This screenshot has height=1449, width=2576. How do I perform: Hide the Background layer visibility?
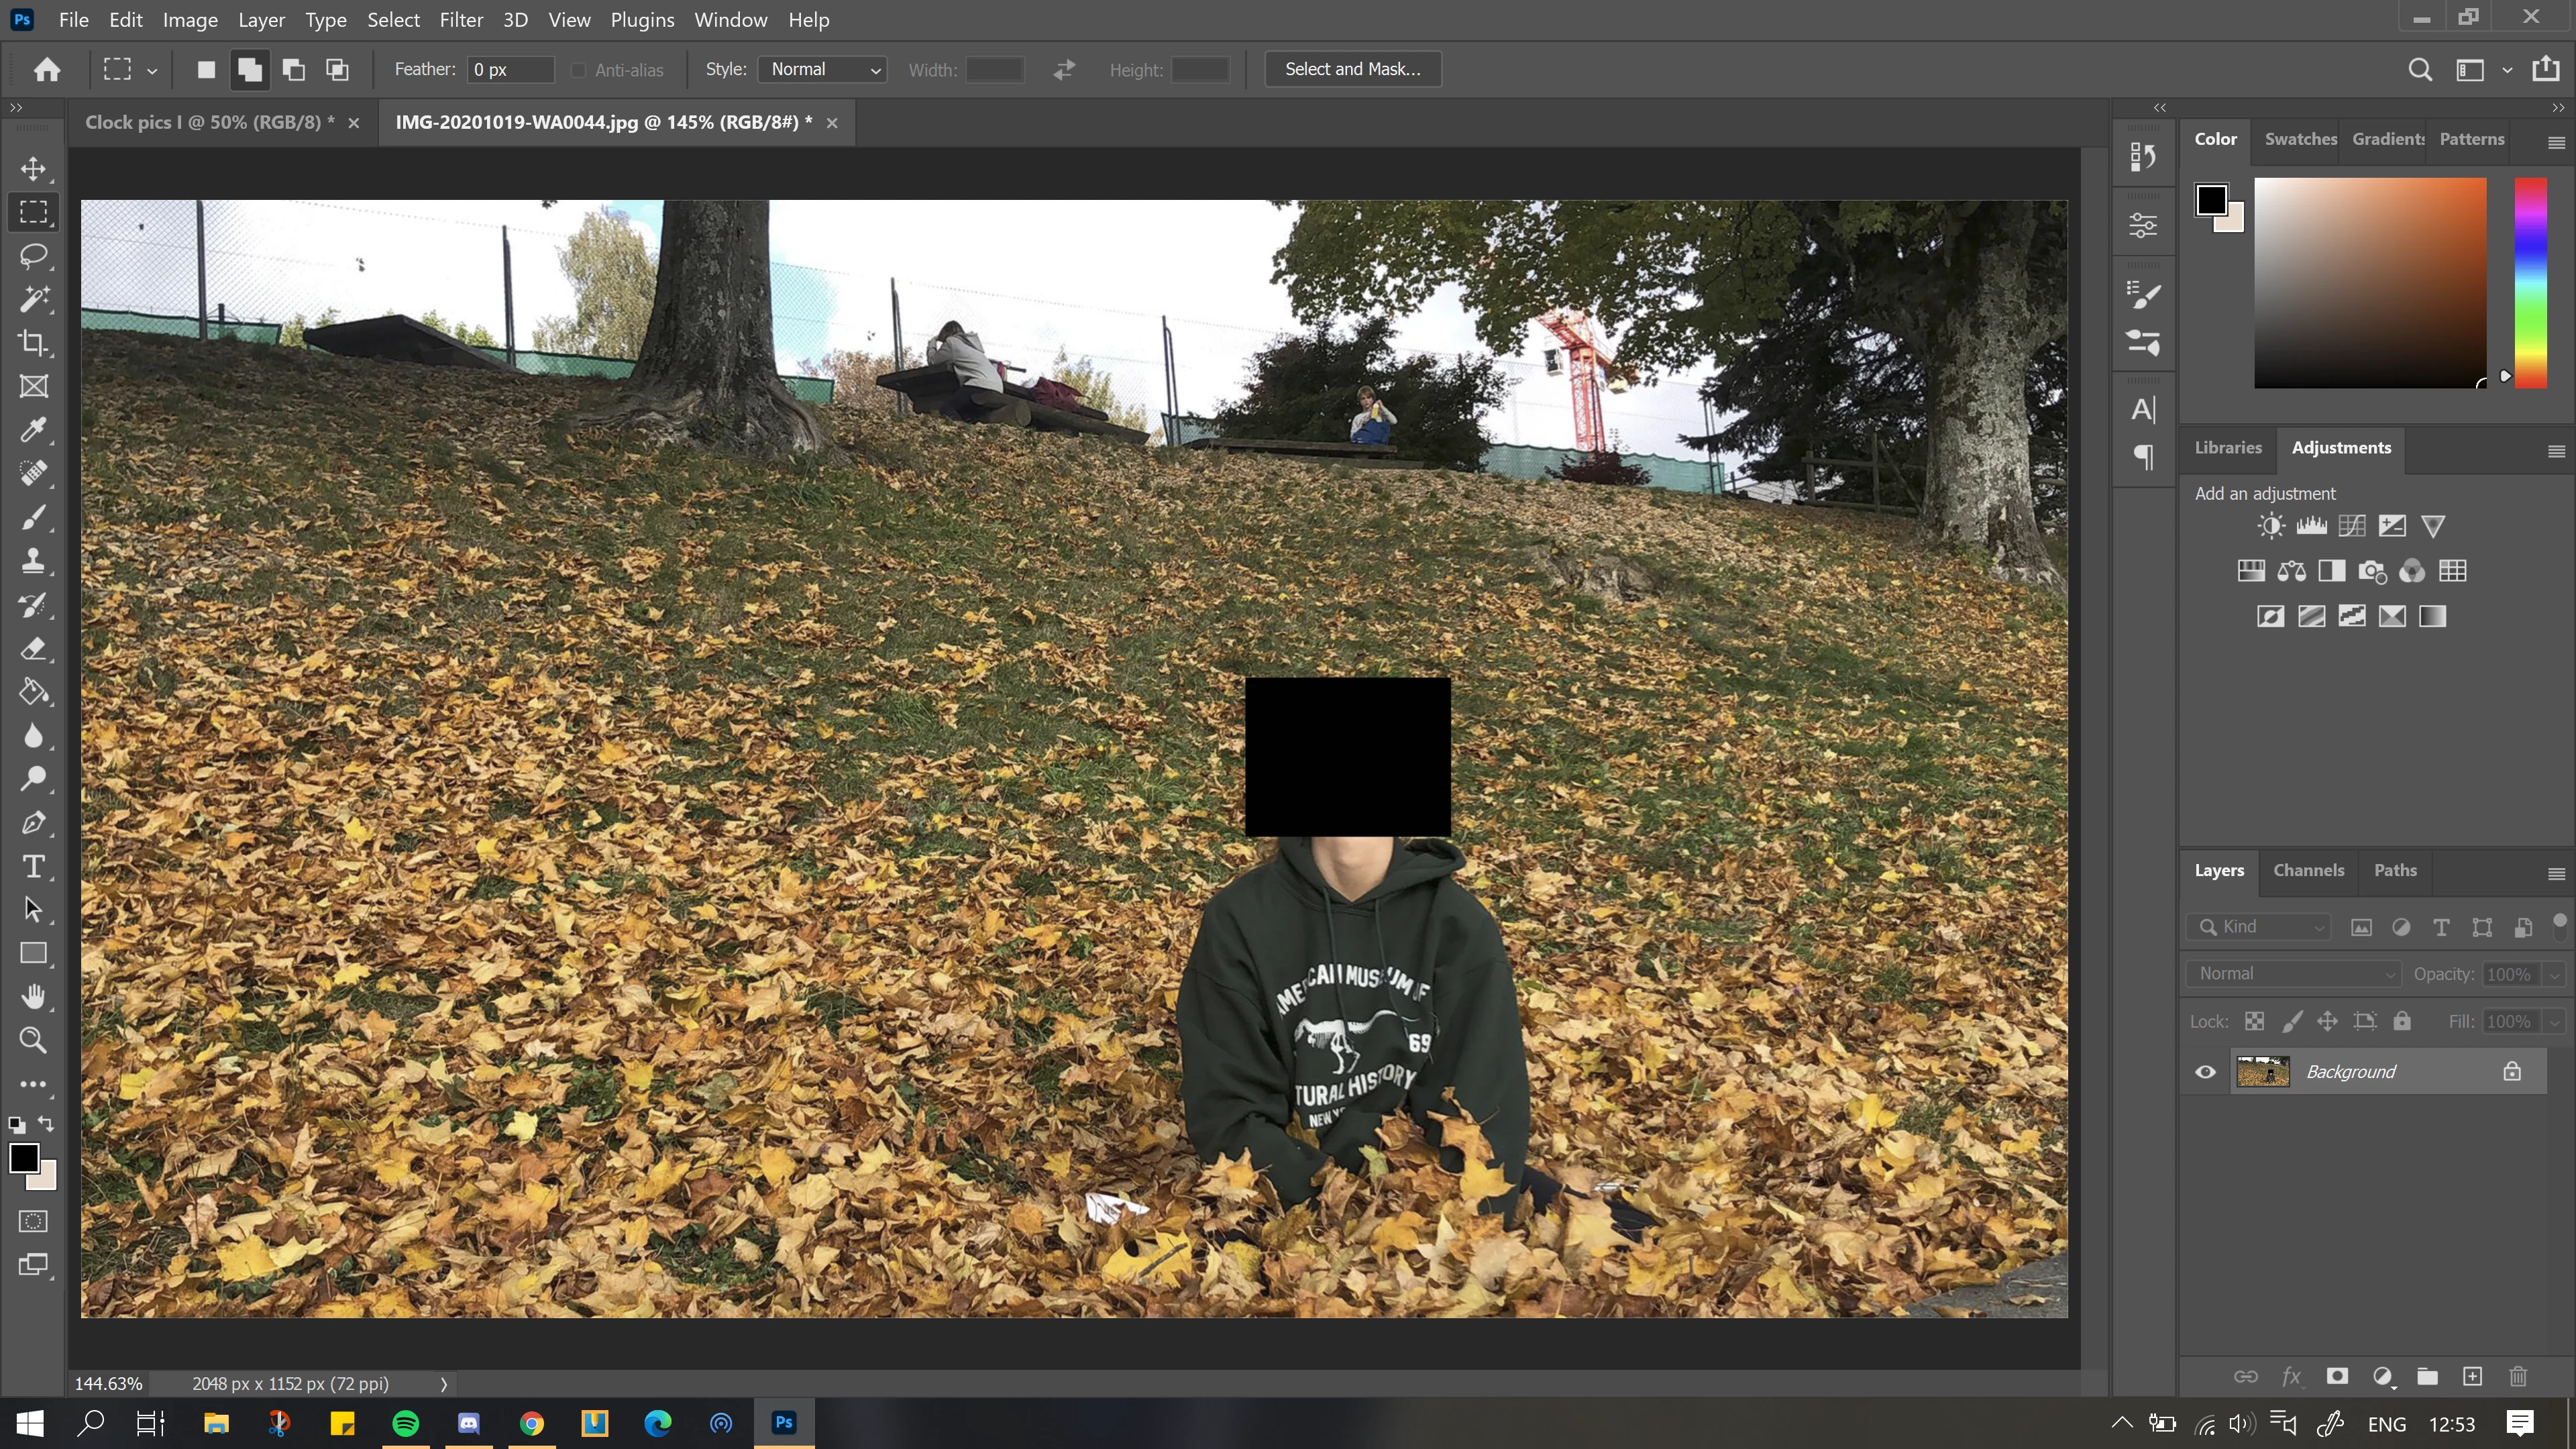pyautogui.click(x=2205, y=1072)
